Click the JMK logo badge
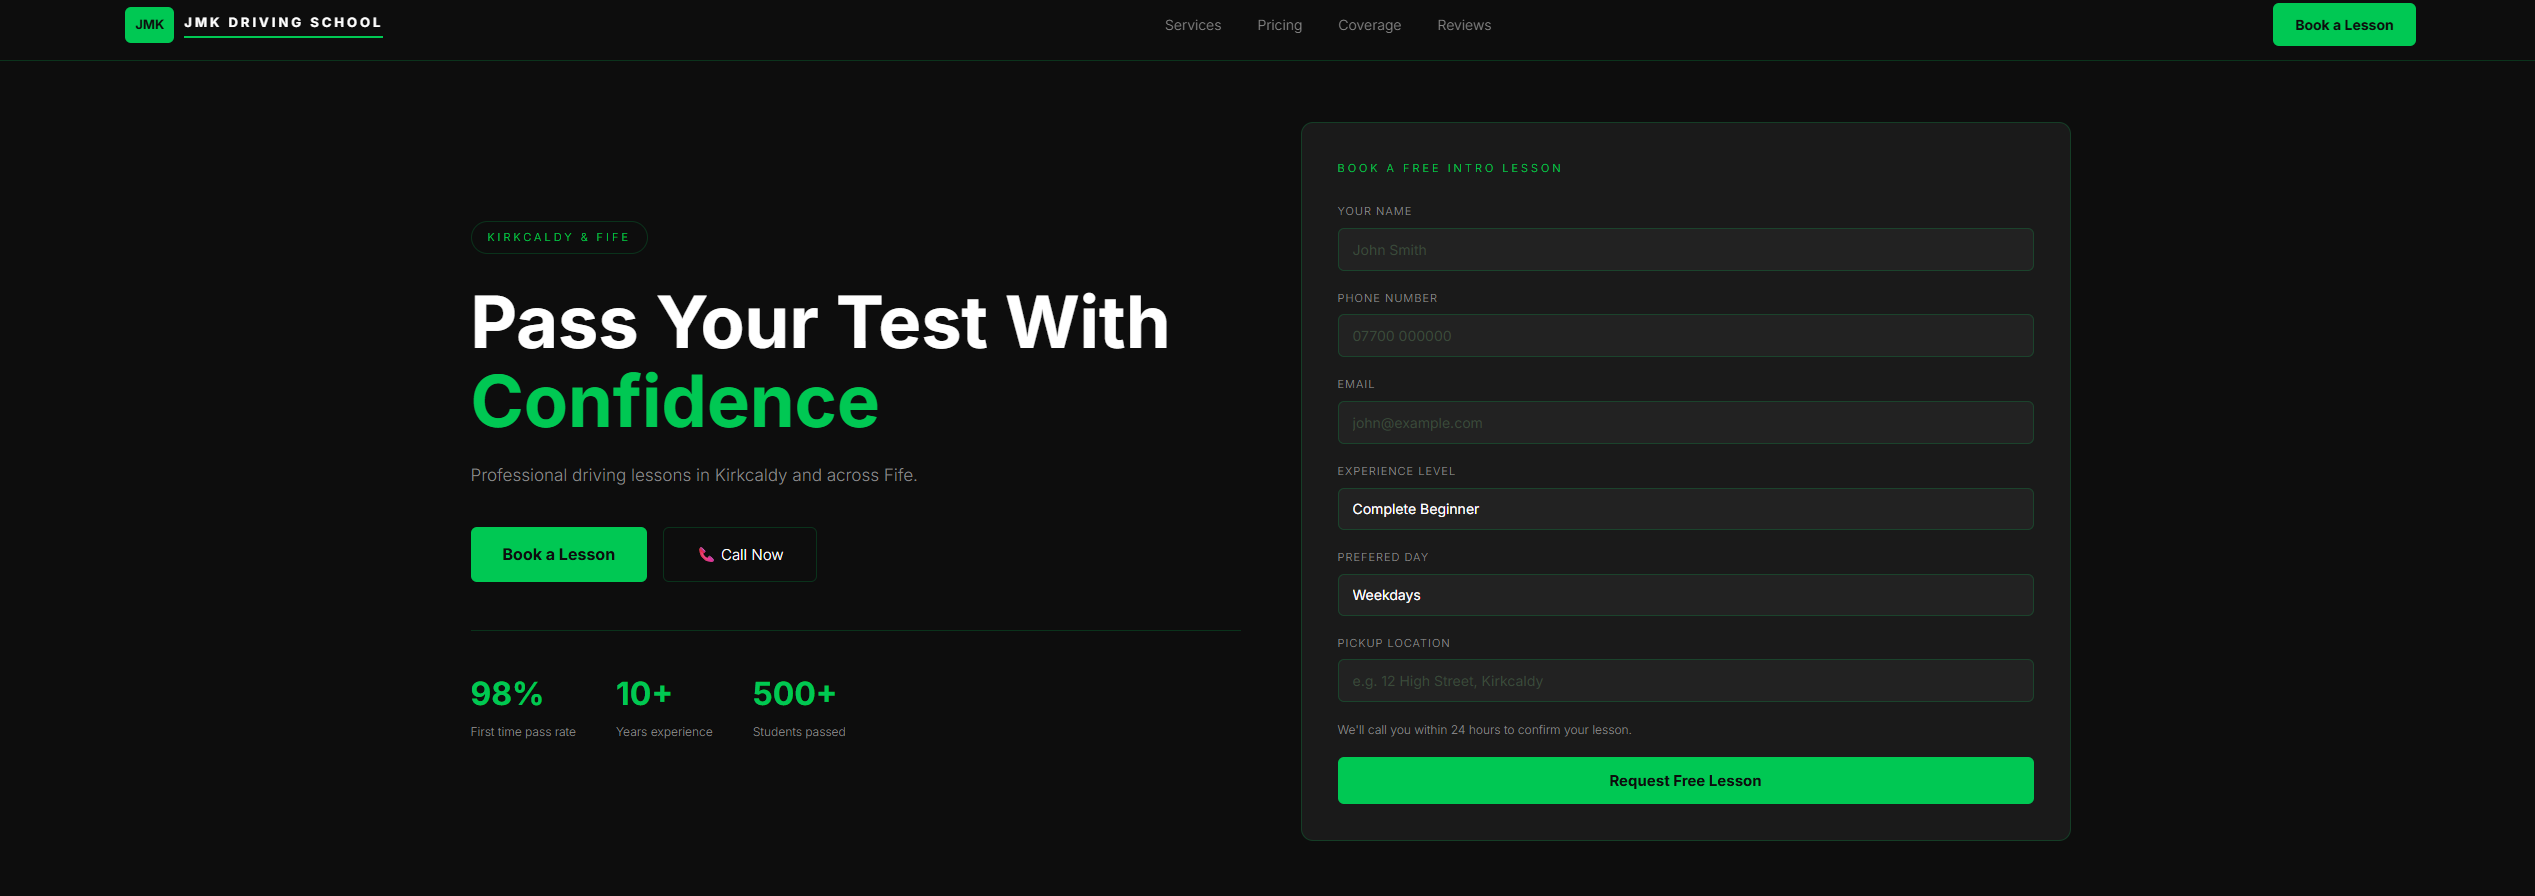 [x=149, y=25]
